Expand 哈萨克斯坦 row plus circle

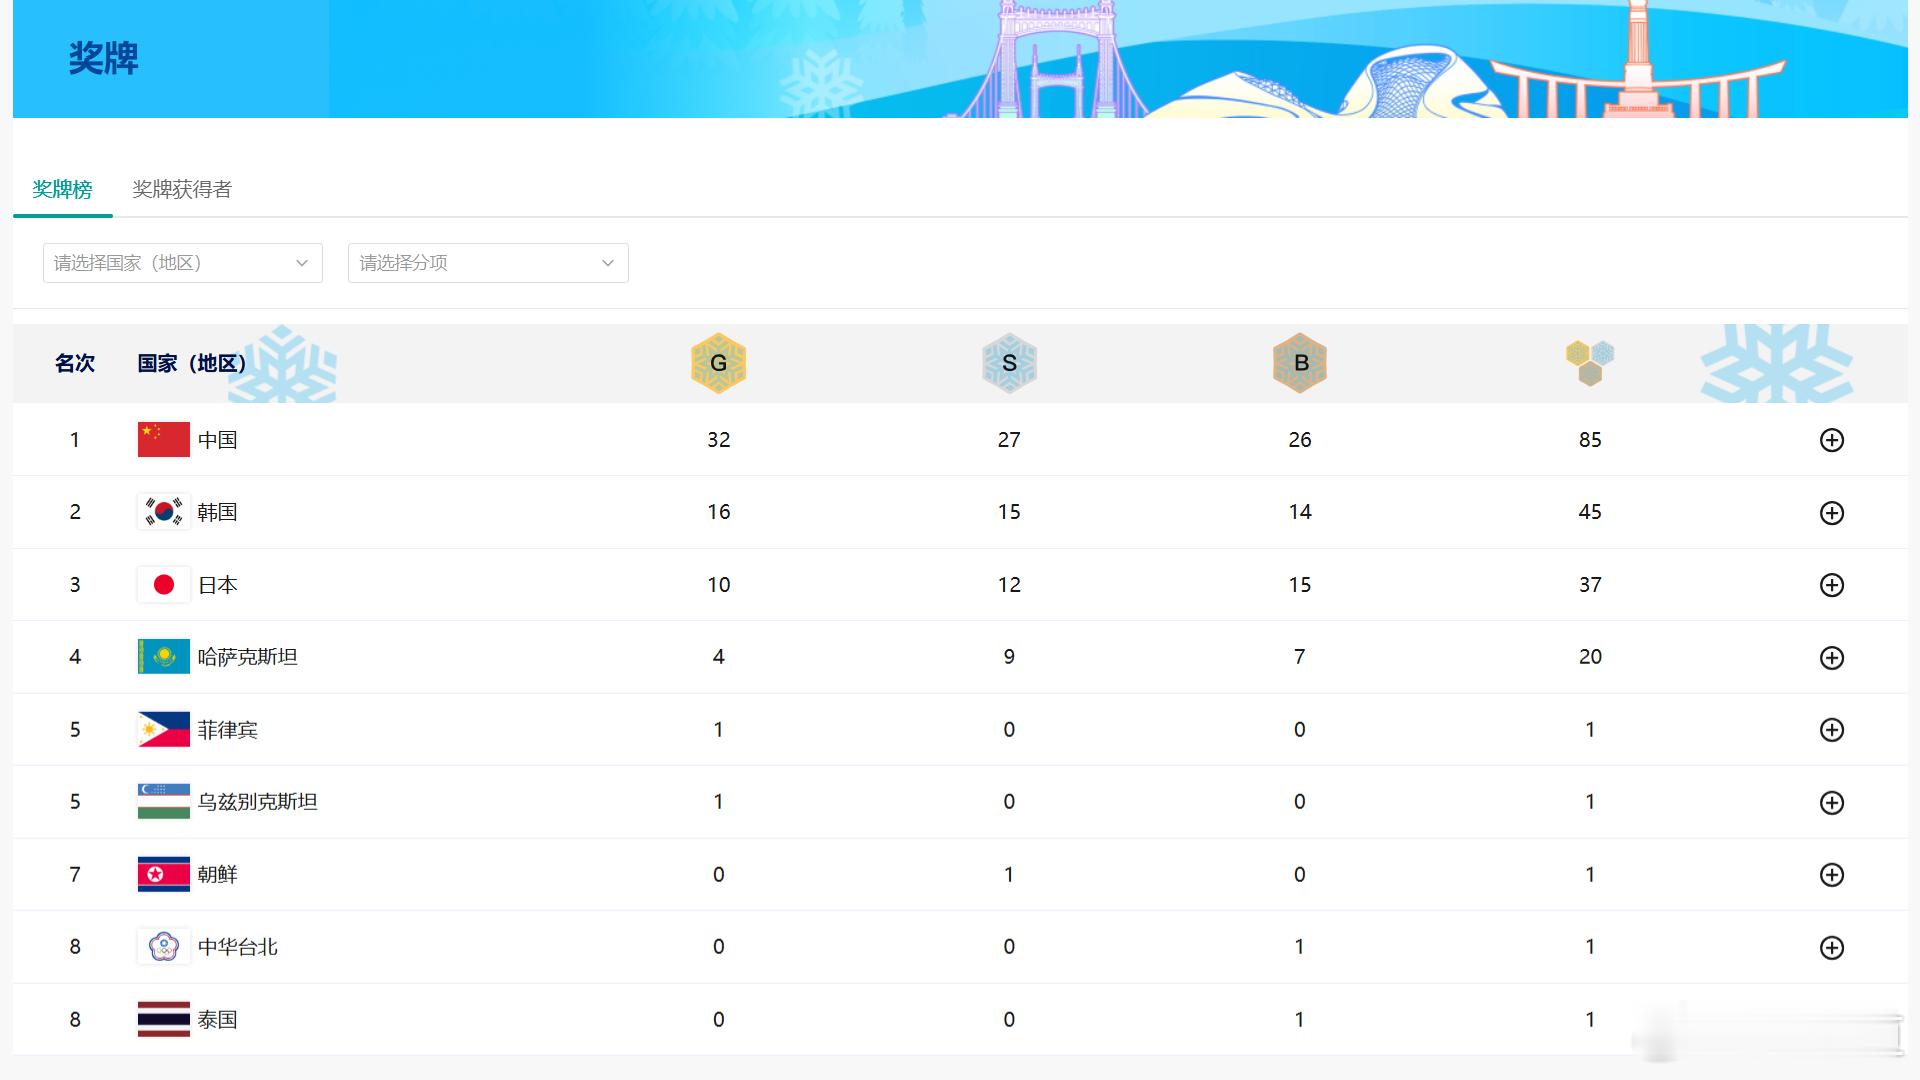1831,658
